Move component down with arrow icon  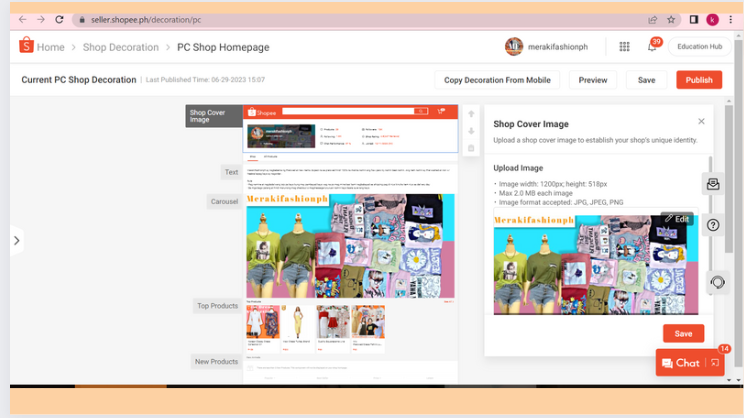[x=471, y=131]
